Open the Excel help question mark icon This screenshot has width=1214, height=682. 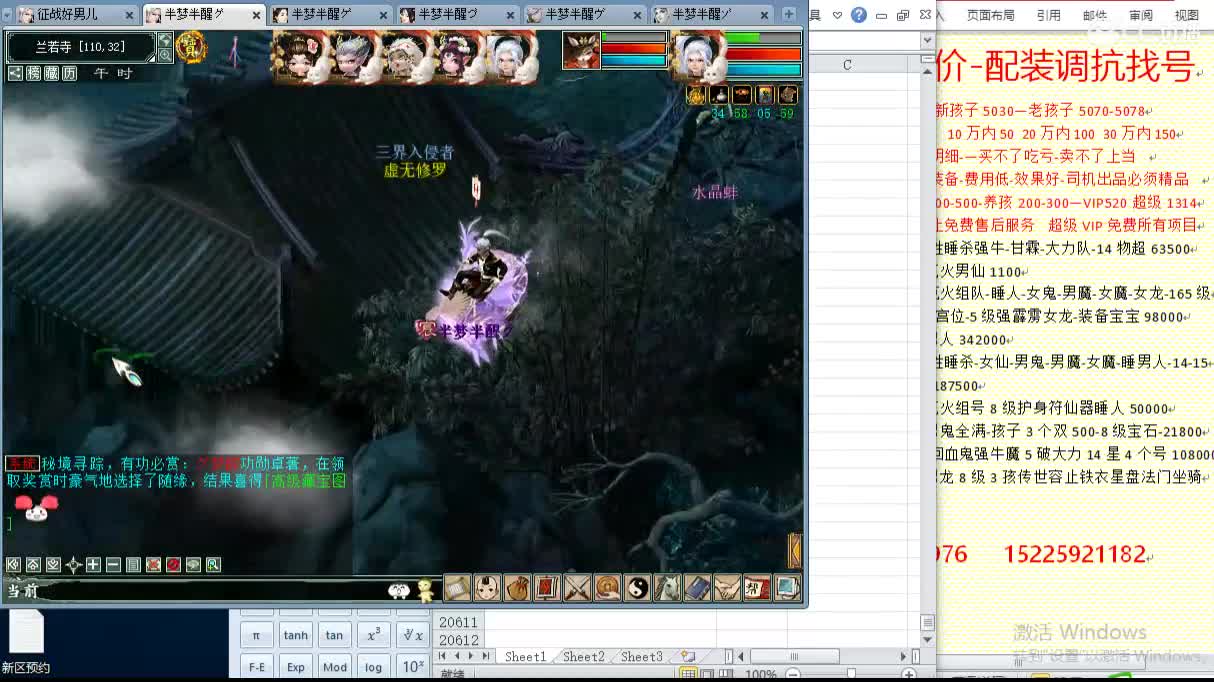(859, 15)
